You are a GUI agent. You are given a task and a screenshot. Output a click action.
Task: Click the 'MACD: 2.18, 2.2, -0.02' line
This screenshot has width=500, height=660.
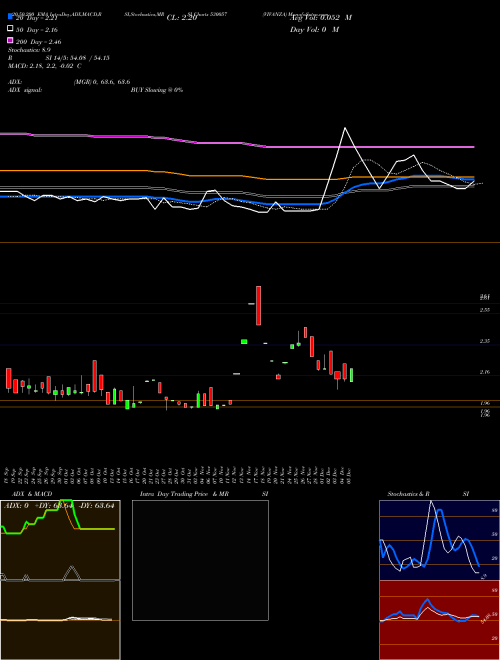(x=41, y=66)
